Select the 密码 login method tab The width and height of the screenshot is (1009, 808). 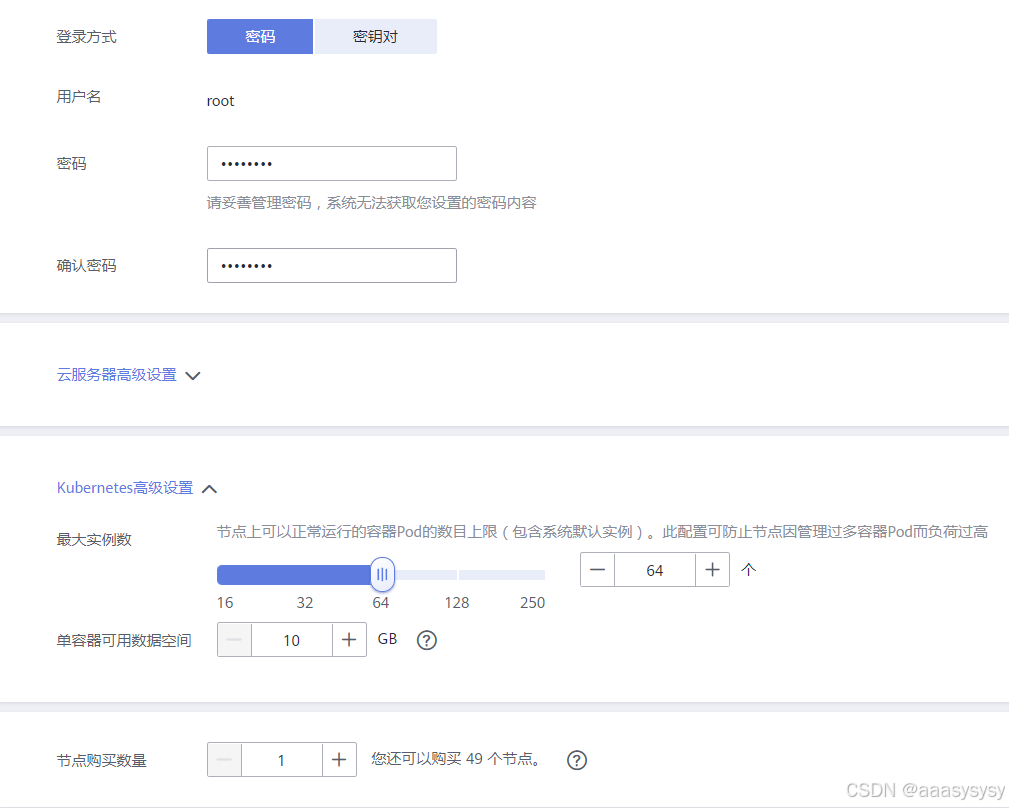pyautogui.click(x=259, y=36)
